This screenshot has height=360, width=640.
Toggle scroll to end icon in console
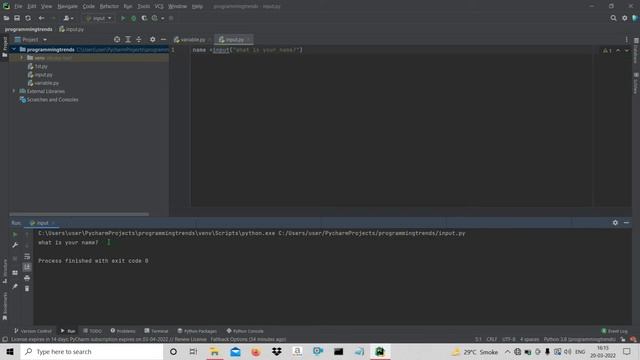click(x=27, y=267)
